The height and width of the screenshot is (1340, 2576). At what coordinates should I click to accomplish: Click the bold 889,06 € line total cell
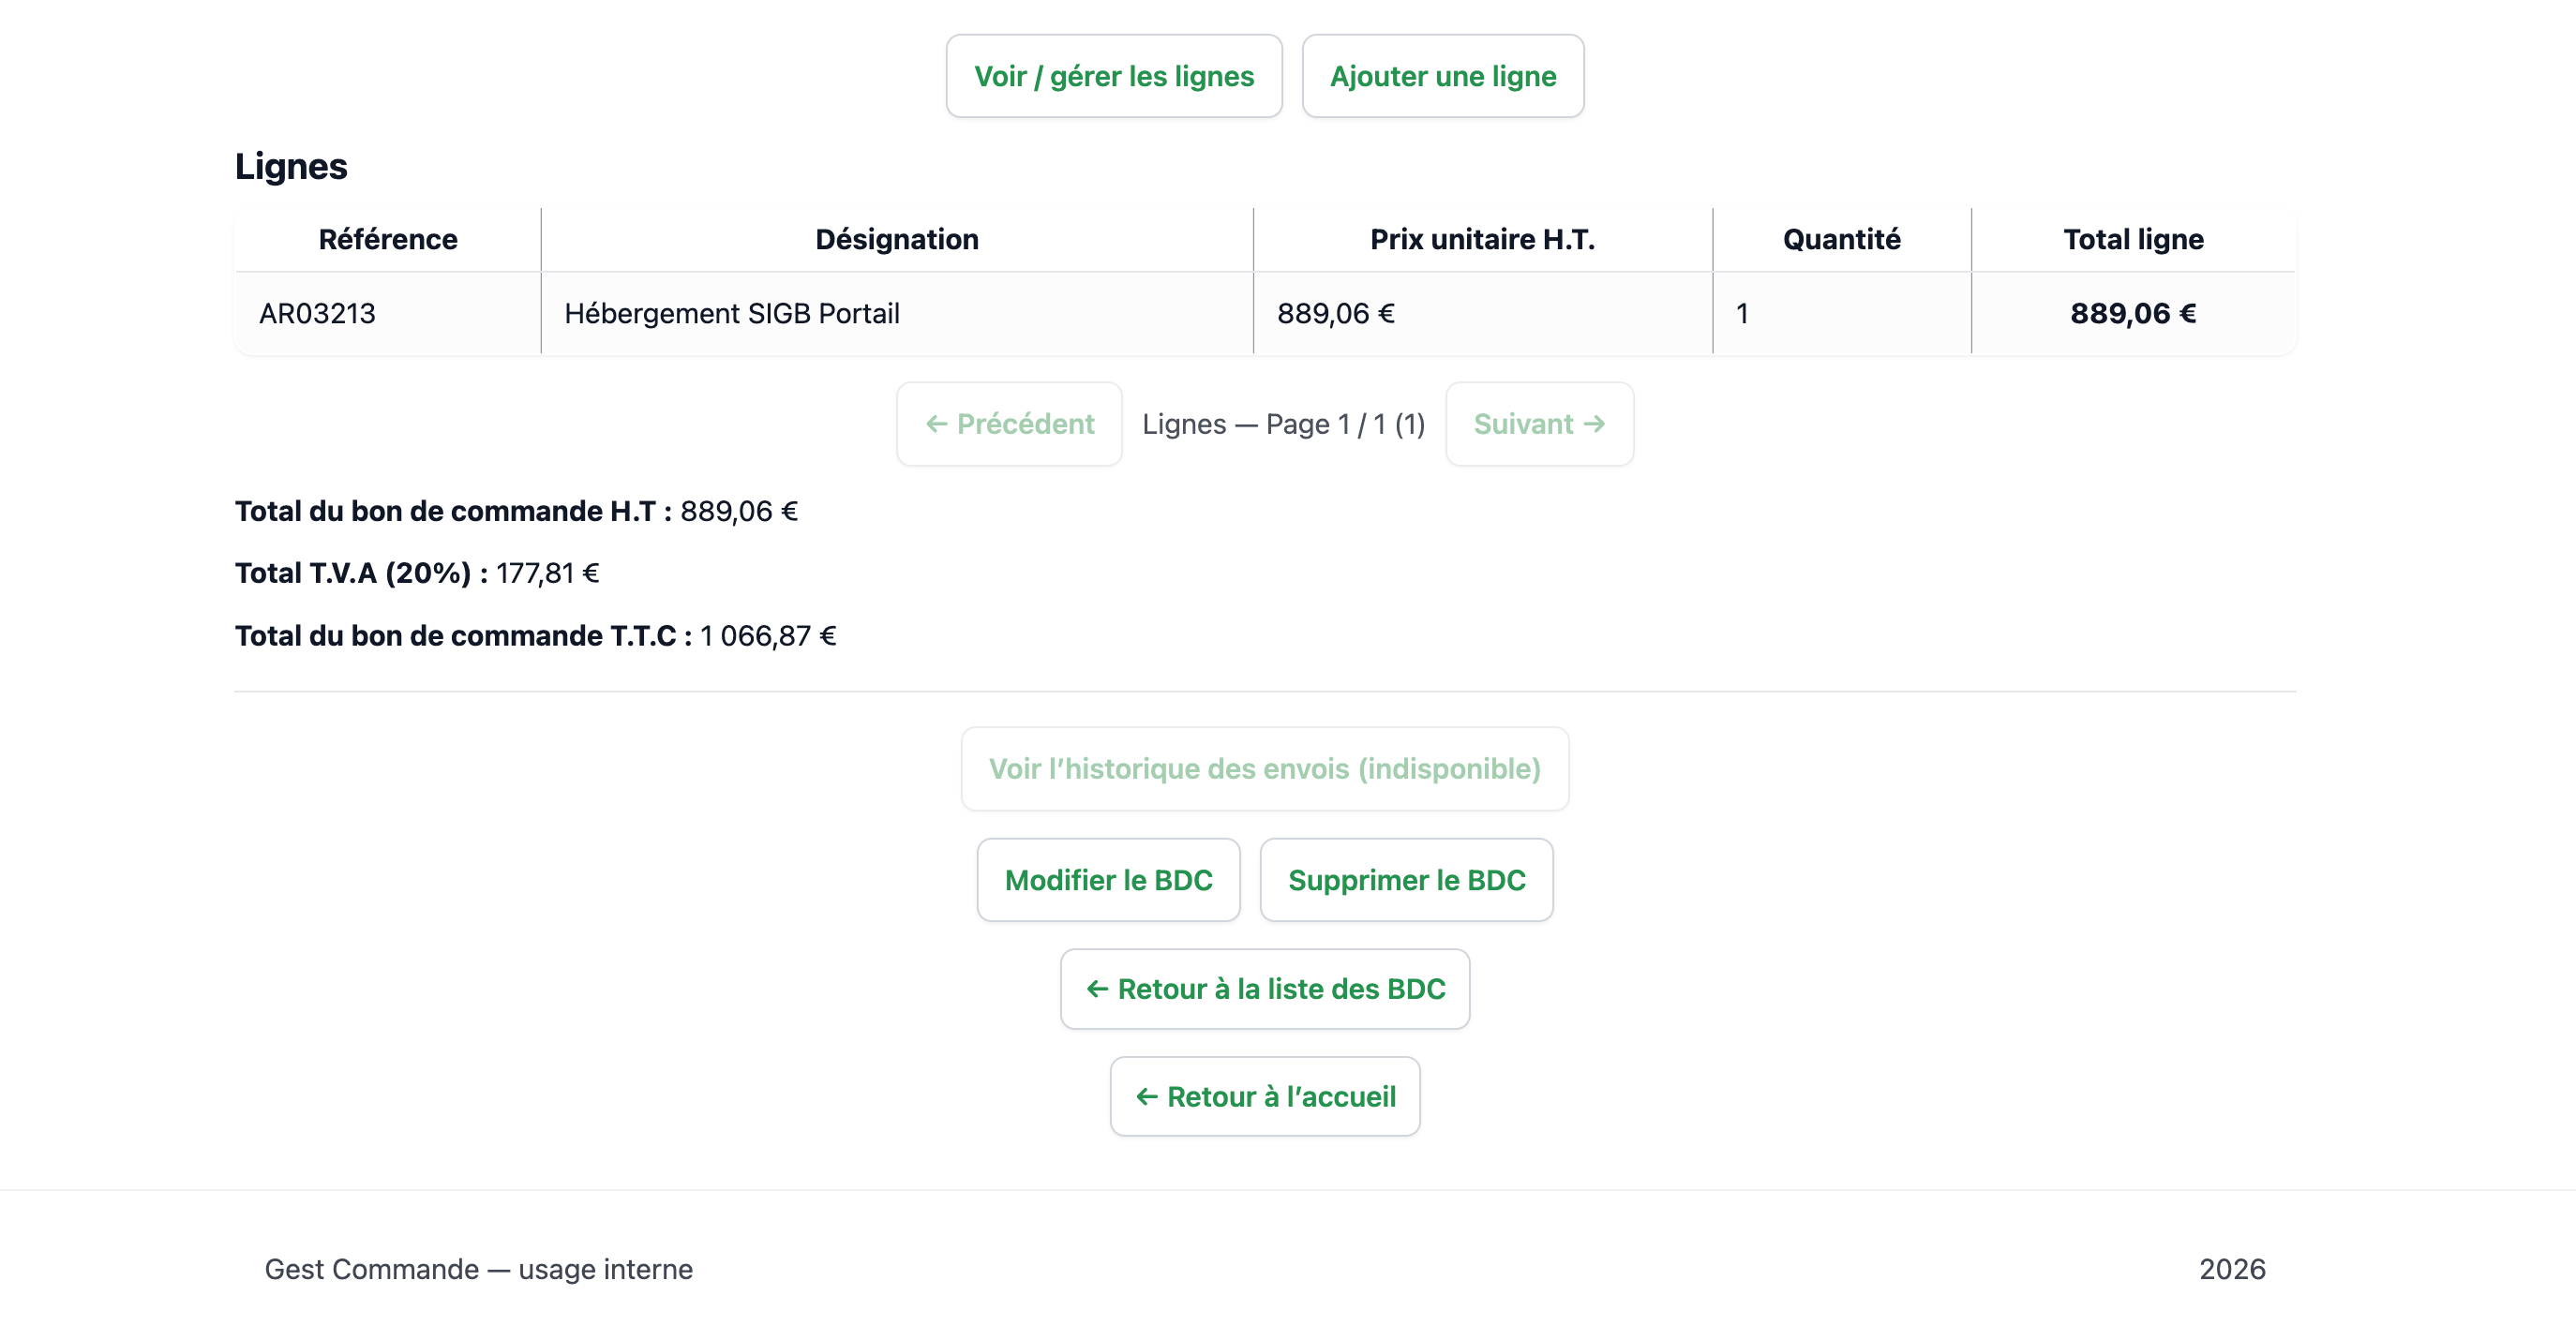click(2133, 313)
